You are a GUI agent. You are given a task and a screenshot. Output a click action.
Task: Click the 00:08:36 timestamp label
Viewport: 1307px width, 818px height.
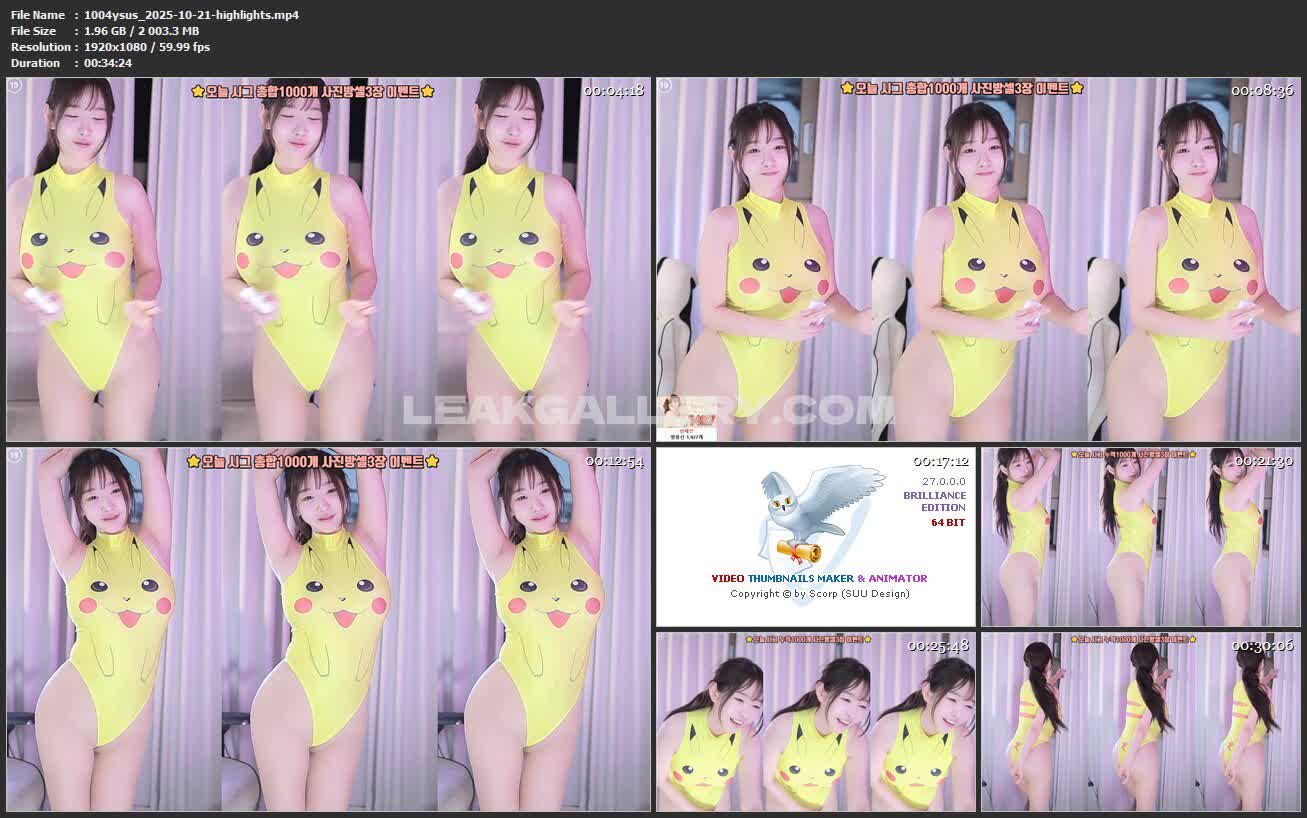[x=1263, y=91]
